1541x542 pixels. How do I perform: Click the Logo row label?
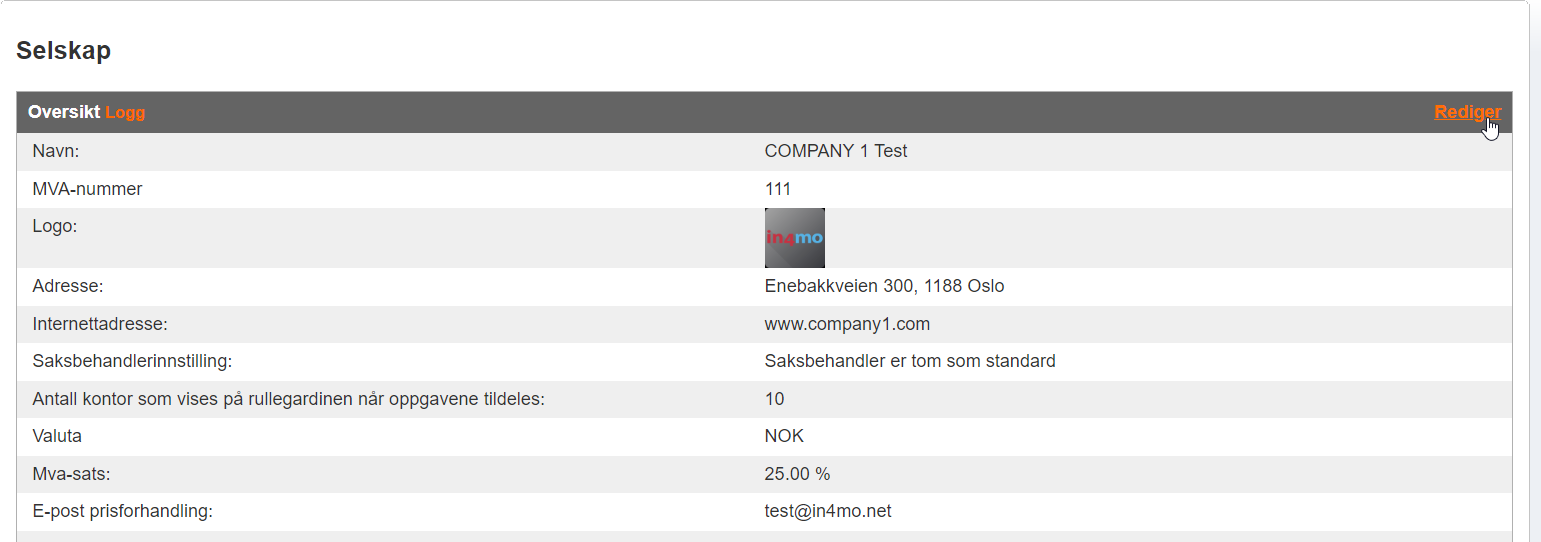54,227
